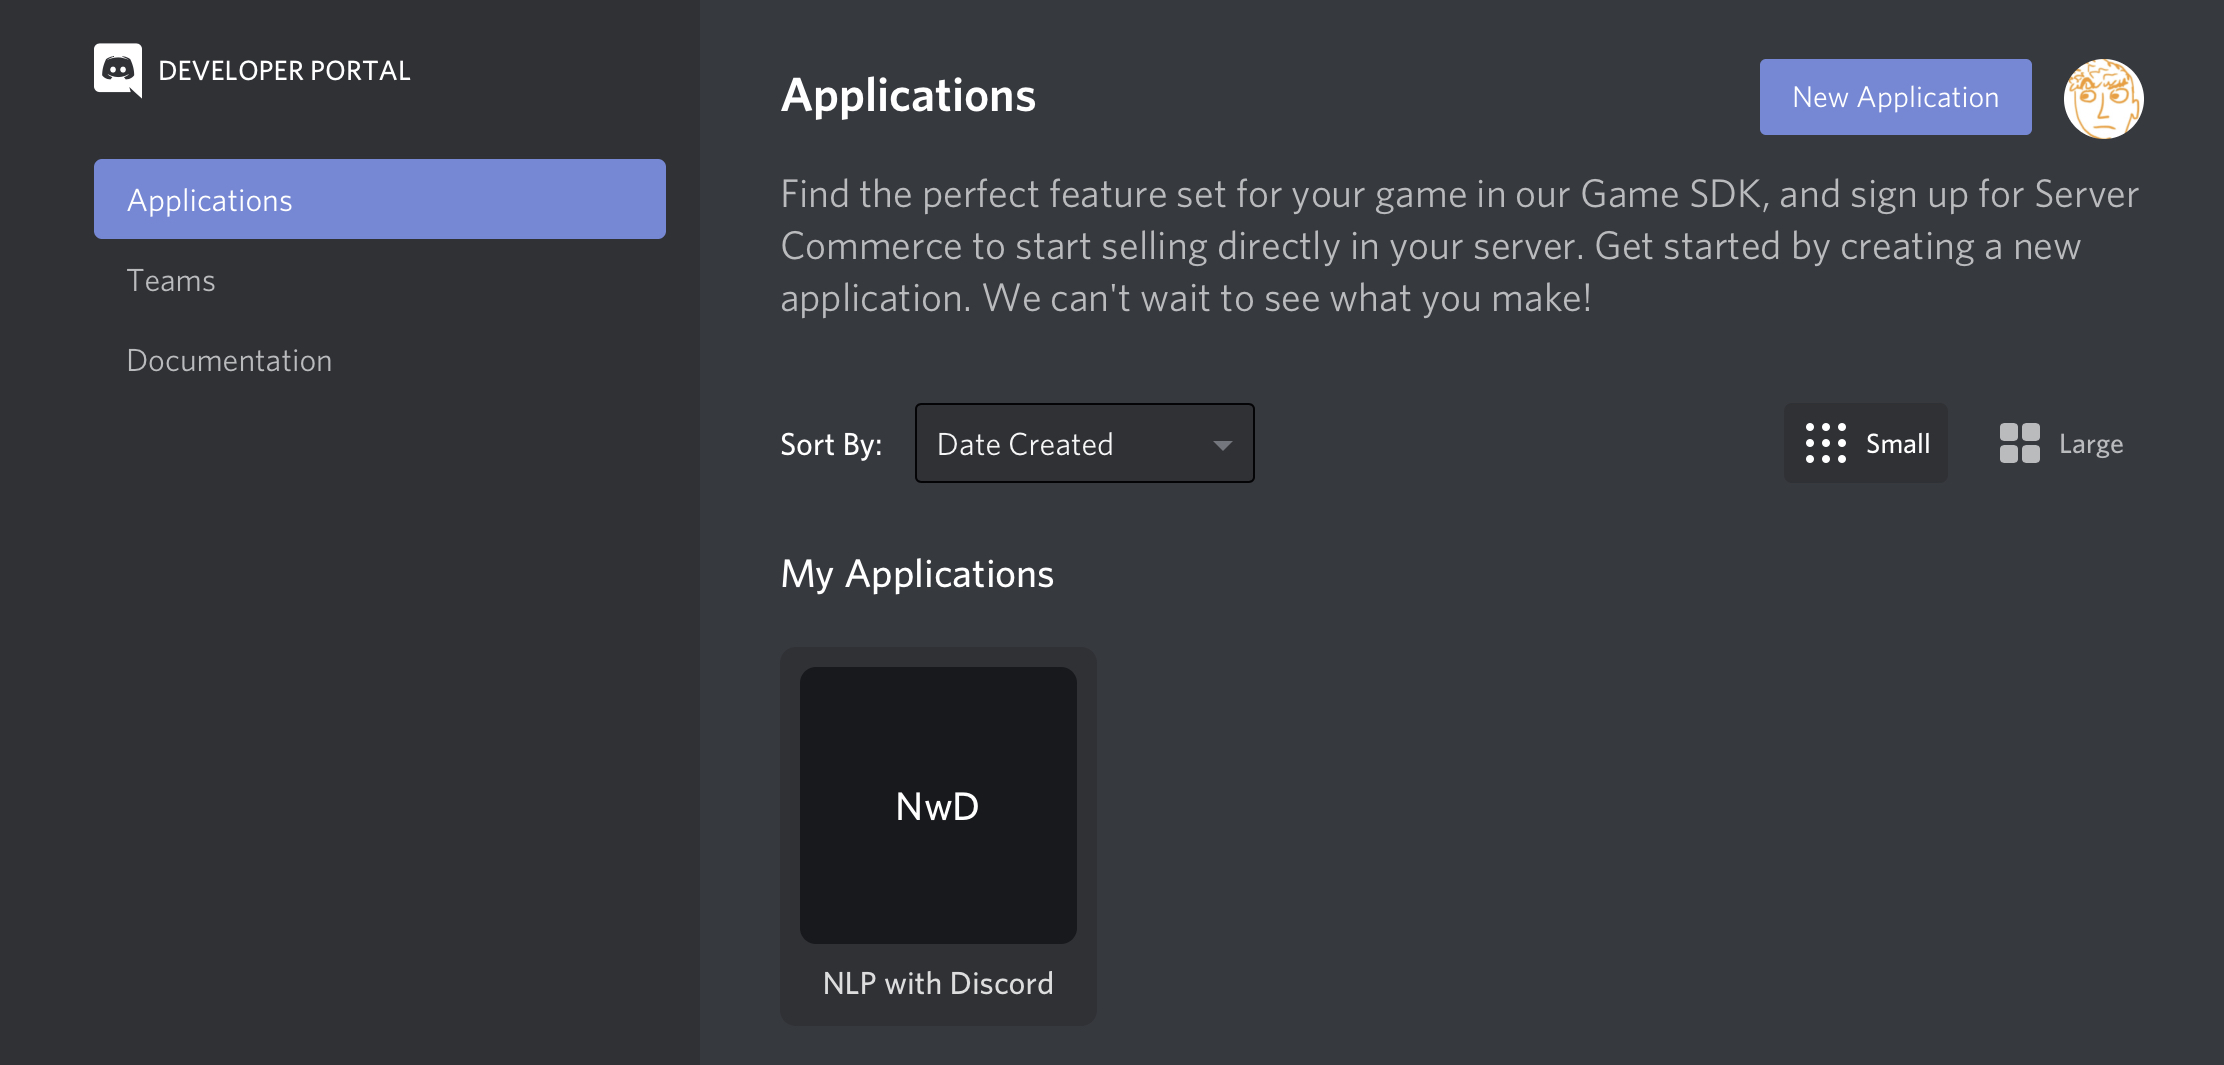
Task: Create a New Application
Action: click(x=1895, y=97)
